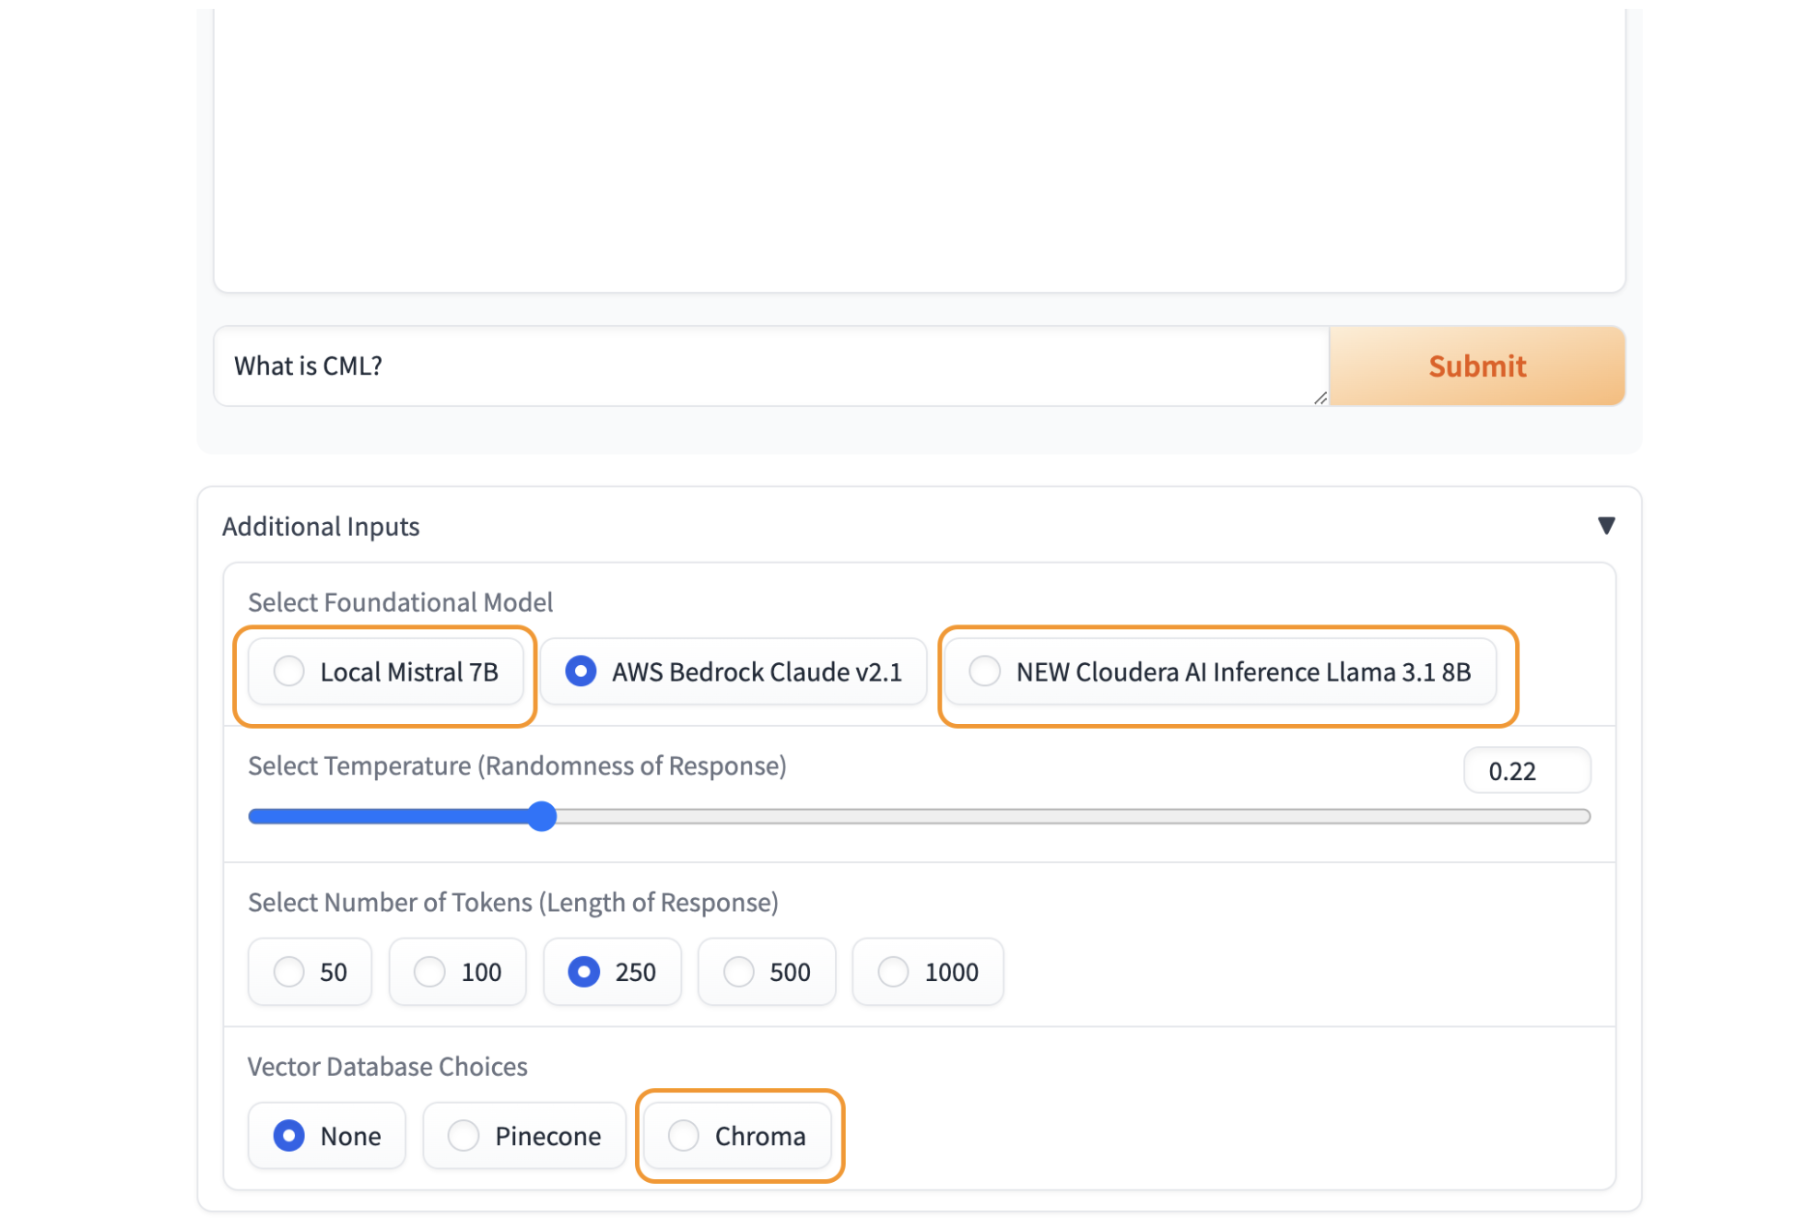Click the empty chatbot response area

[x=920, y=150]
